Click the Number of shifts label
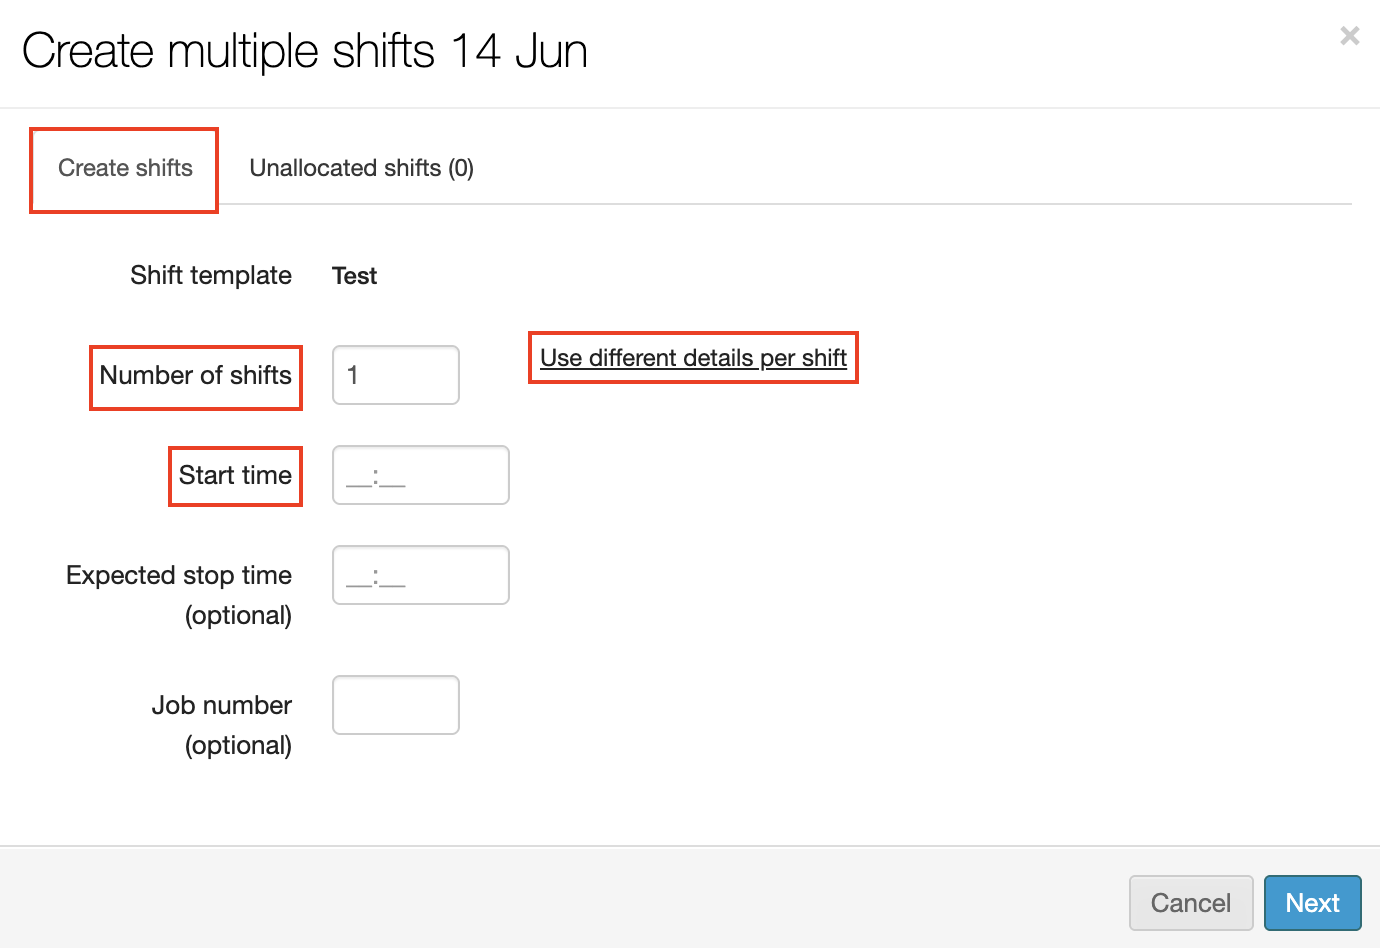Image resolution: width=1380 pixels, height=948 pixels. [x=196, y=375]
